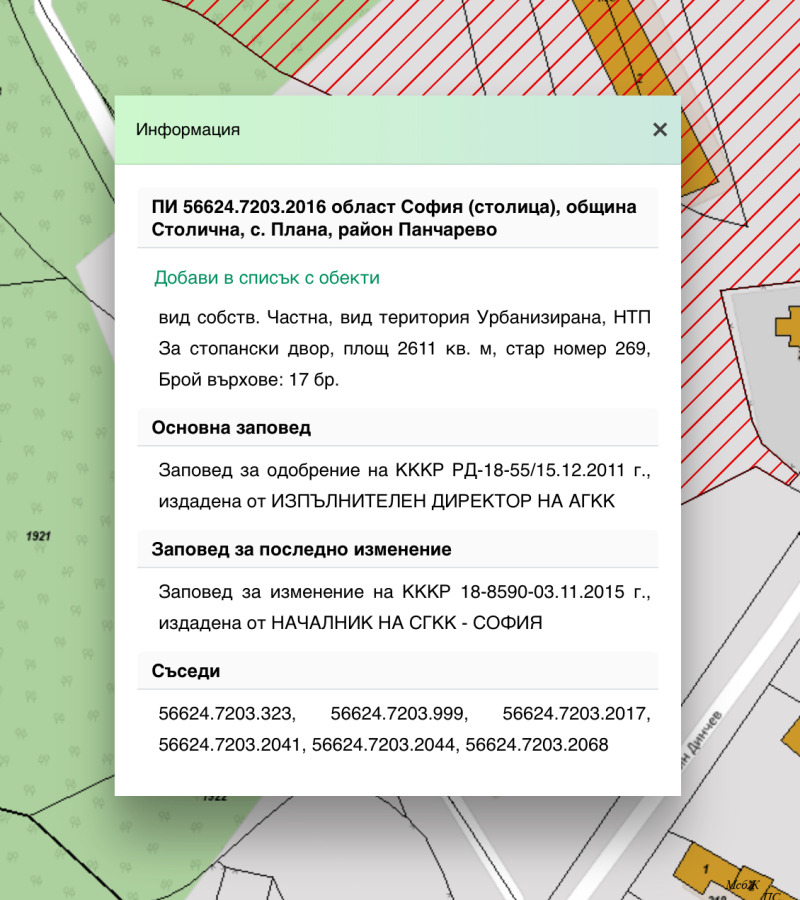Click the Съседи section header
This screenshot has width=800, height=900.
(x=186, y=671)
